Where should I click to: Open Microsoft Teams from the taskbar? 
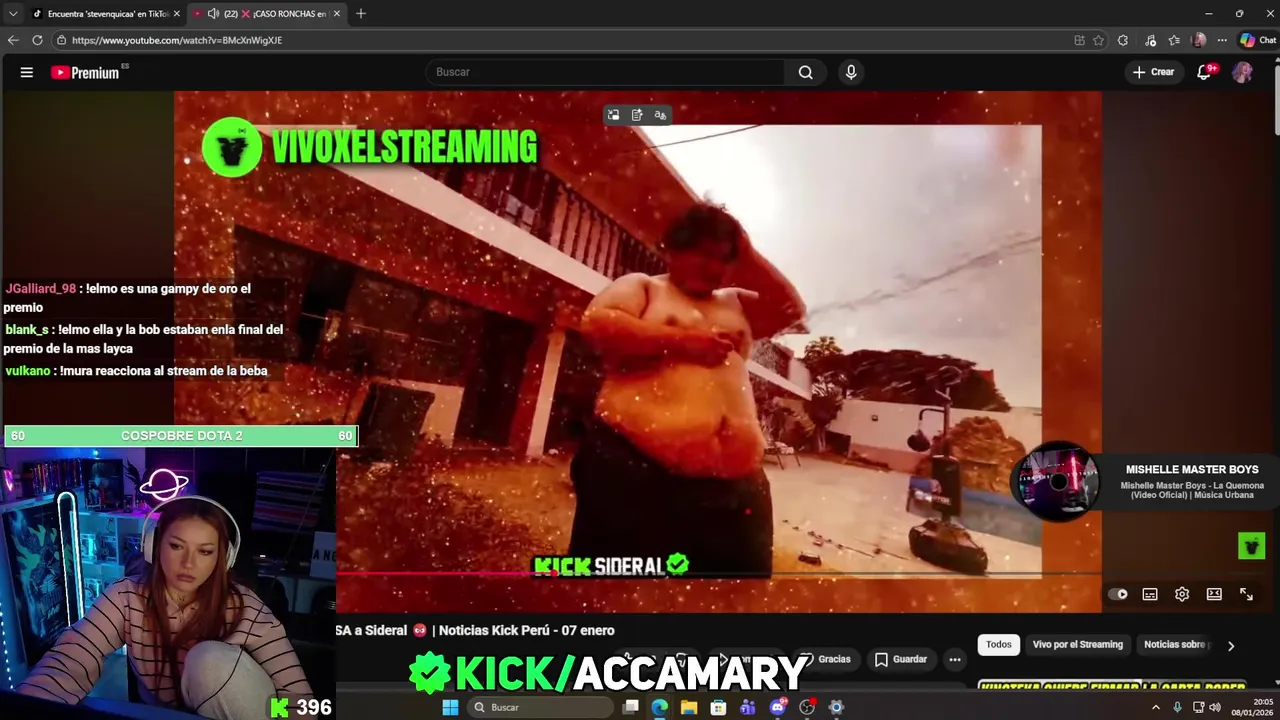pyautogui.click(x=748, y=707)
